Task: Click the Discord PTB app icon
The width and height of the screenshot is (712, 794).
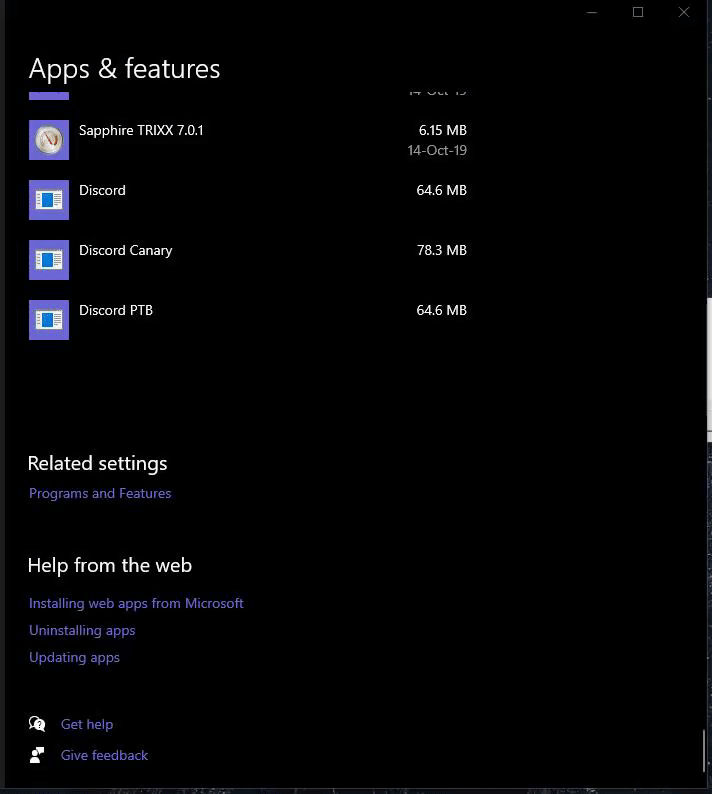Action: [x=49, y=320]
